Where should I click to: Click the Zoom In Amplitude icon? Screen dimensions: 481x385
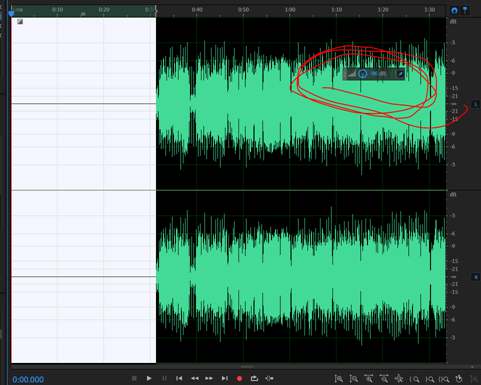click(x=339, y=379)
